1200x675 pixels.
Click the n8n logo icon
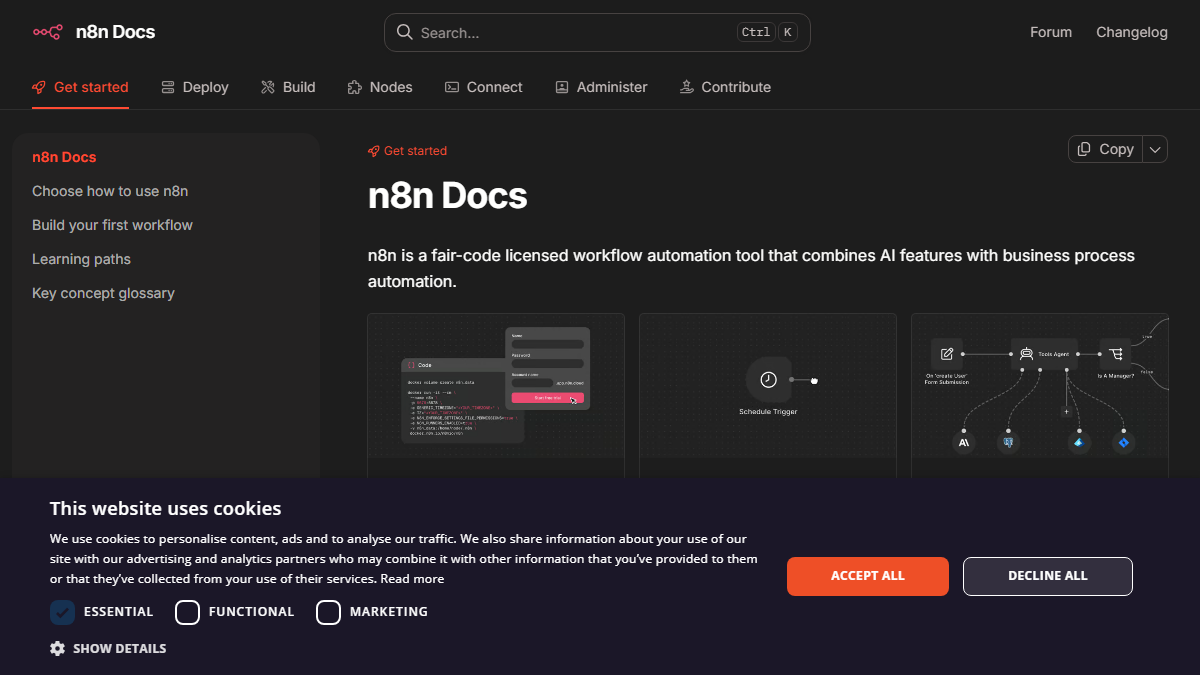coord(47,32)
